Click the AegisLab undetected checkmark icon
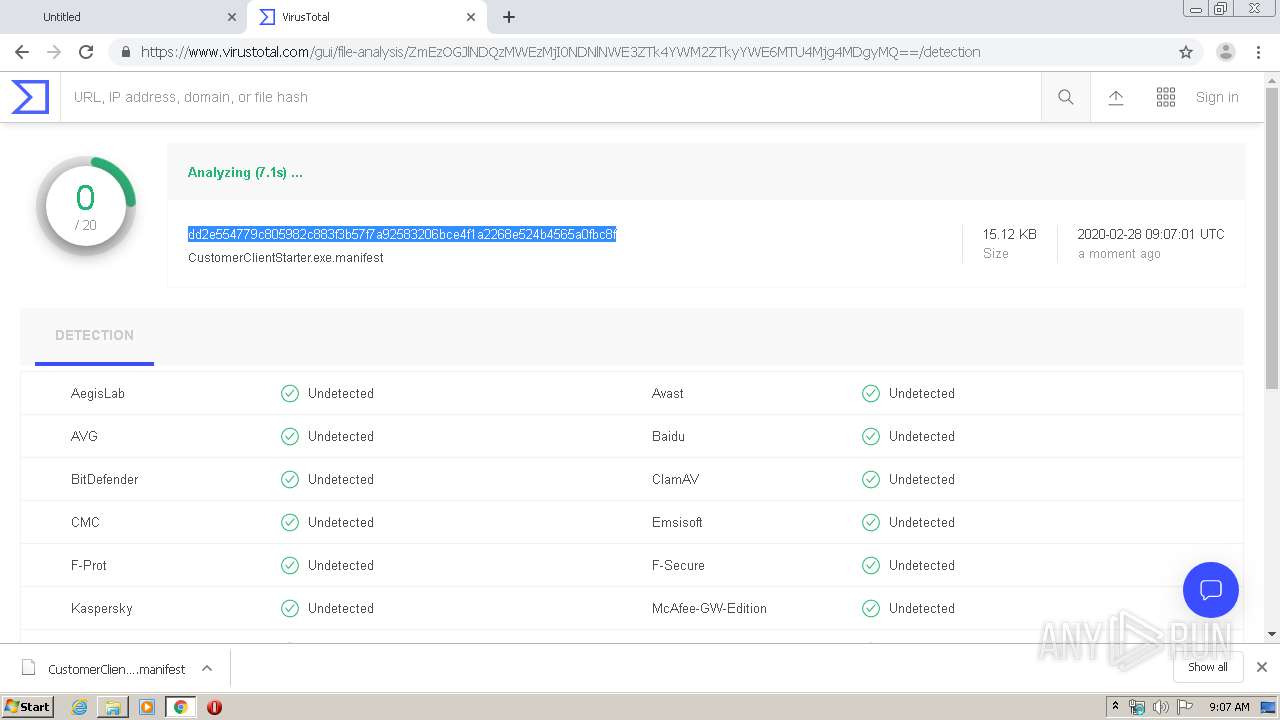 point(290,393)
